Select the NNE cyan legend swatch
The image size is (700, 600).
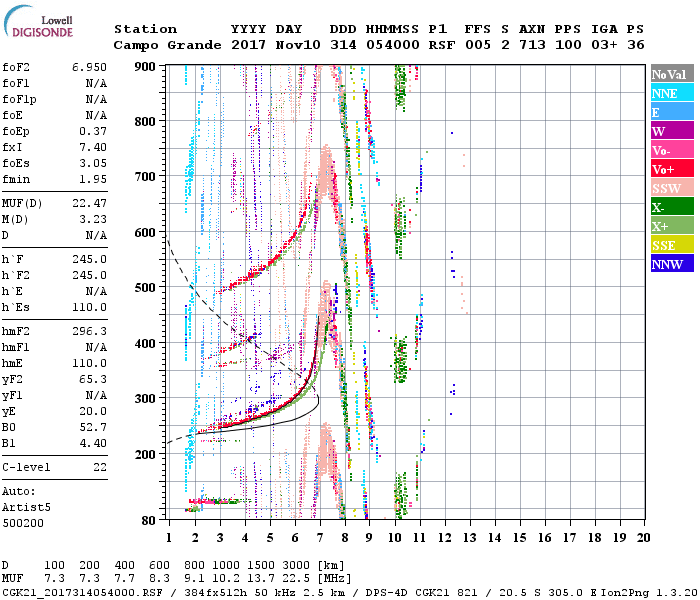[671, 93]
